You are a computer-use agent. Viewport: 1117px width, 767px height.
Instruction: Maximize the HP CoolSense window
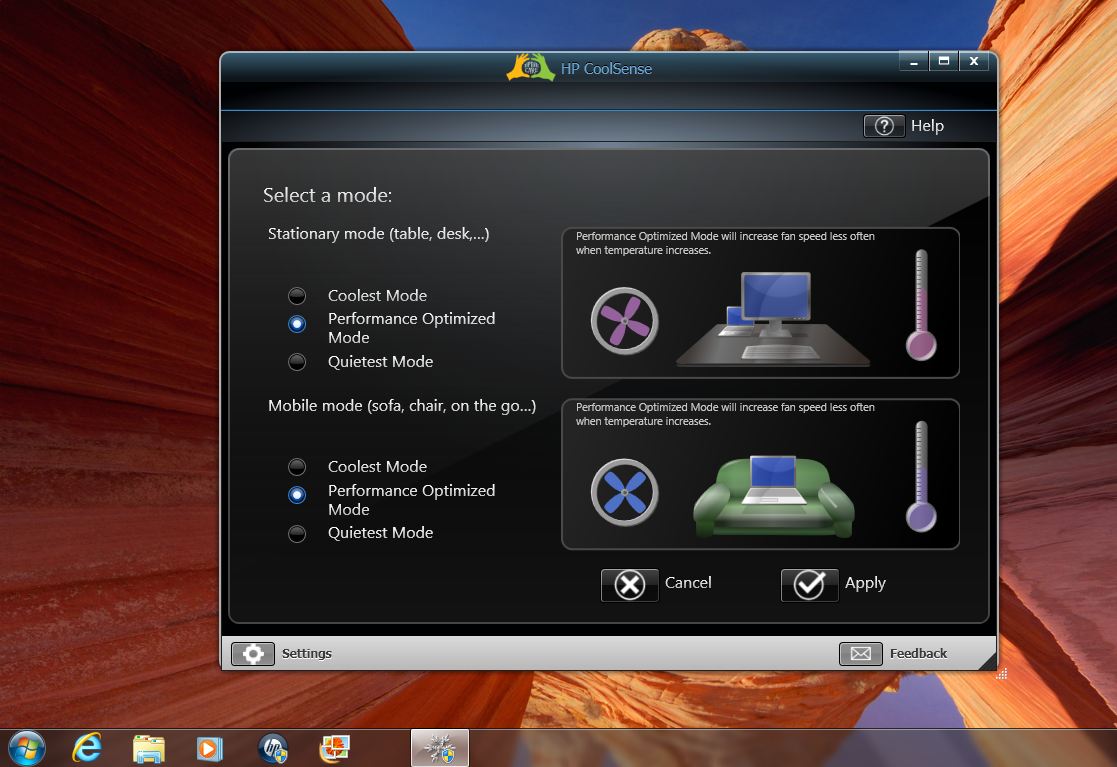click(944, 61)
